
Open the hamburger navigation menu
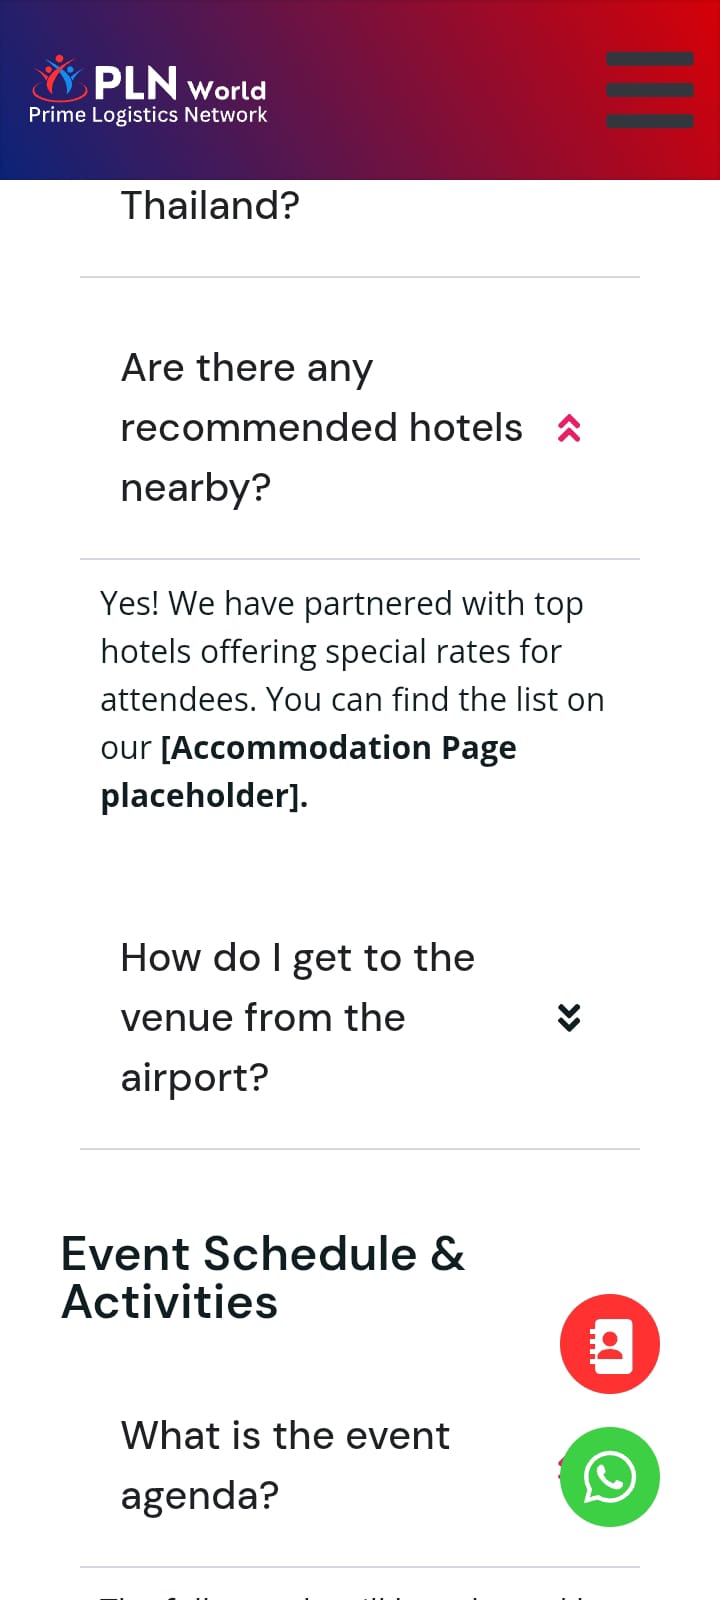(649, 90)
